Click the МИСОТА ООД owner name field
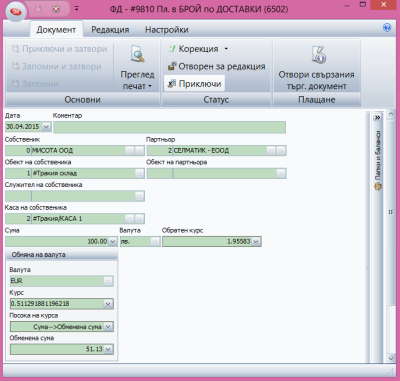400x381 pixels. tap(78, 151)
